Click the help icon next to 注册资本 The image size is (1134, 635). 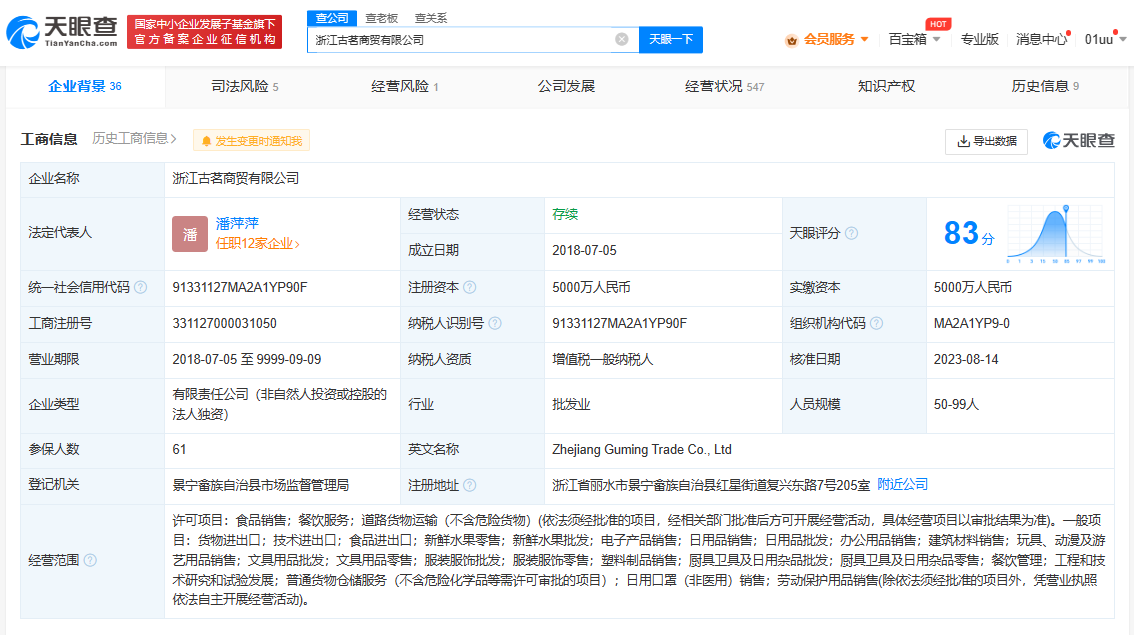[x=469, y=287]
